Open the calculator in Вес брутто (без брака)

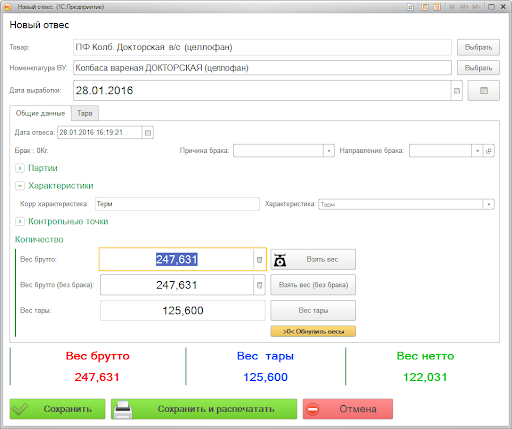tap(259, 285)
